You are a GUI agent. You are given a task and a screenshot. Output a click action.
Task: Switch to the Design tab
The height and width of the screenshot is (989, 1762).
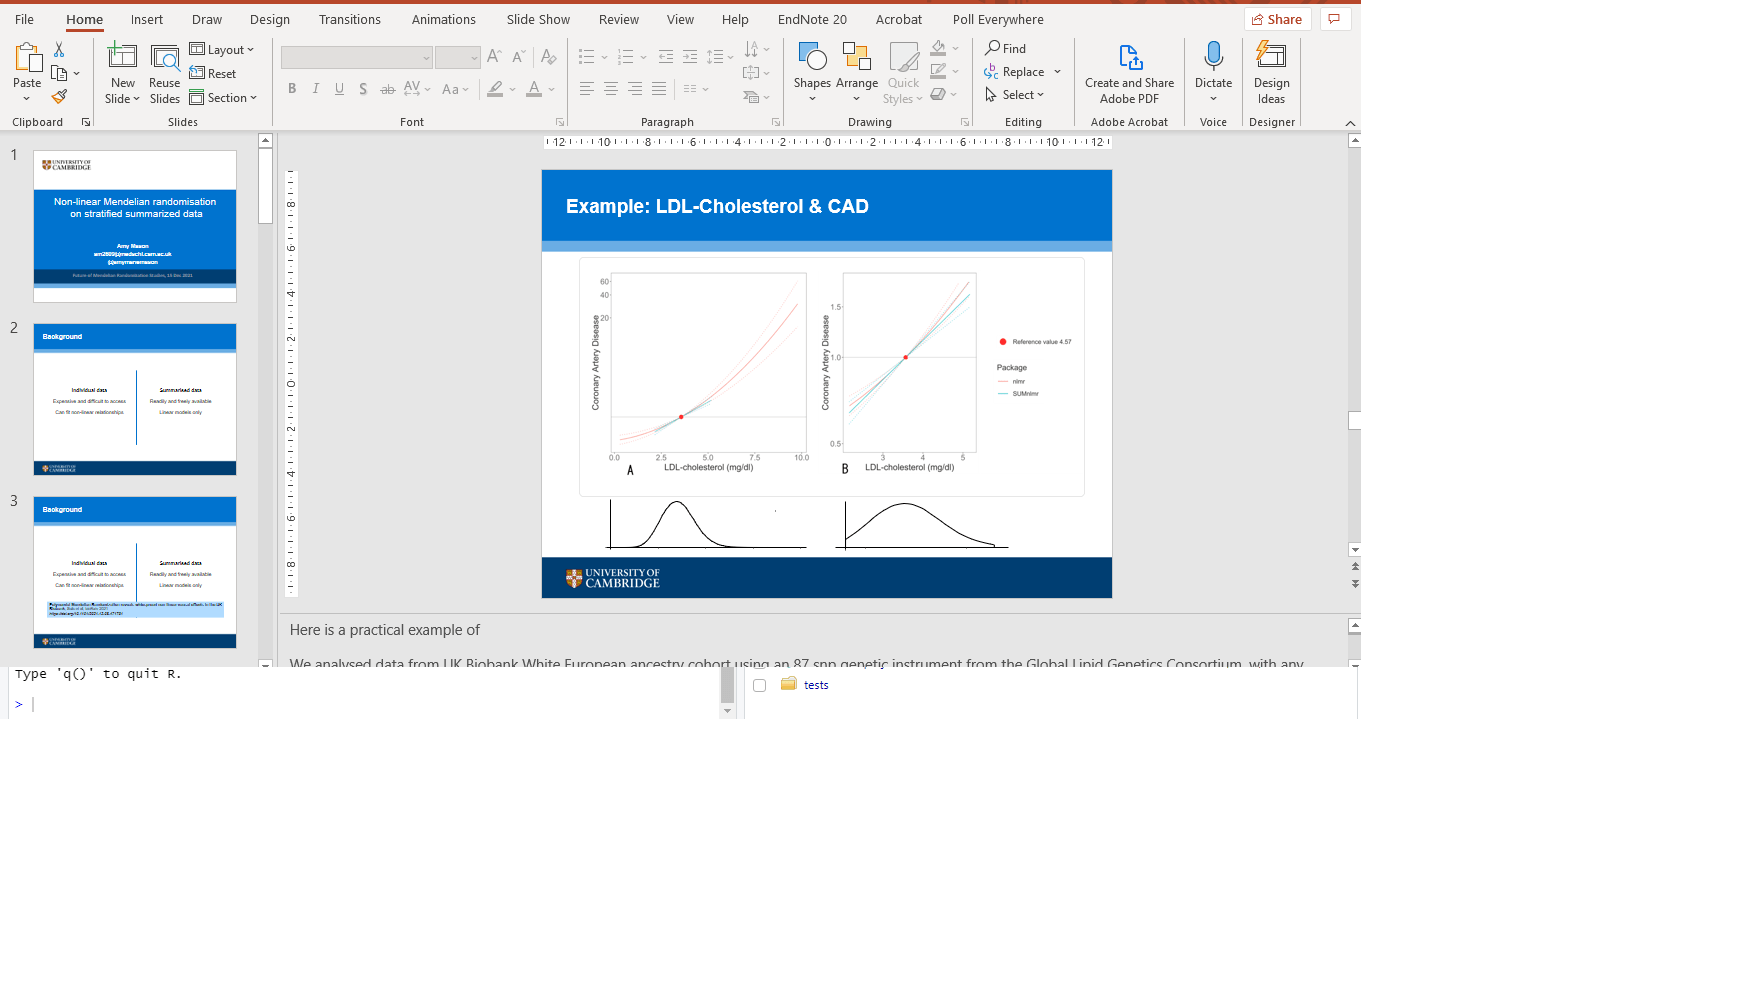(x=270, y=19)
